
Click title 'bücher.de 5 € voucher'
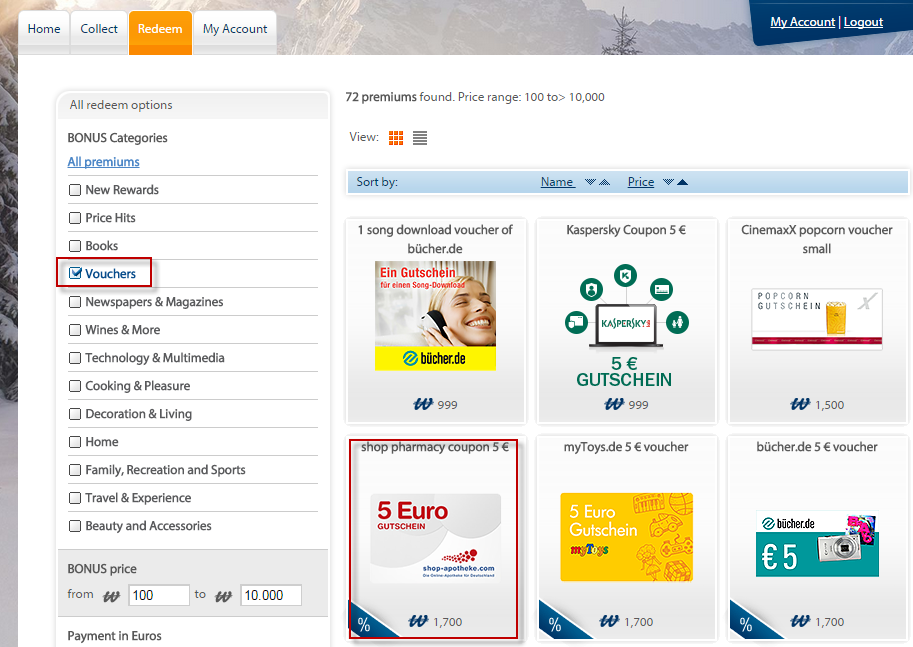point(816,447)
